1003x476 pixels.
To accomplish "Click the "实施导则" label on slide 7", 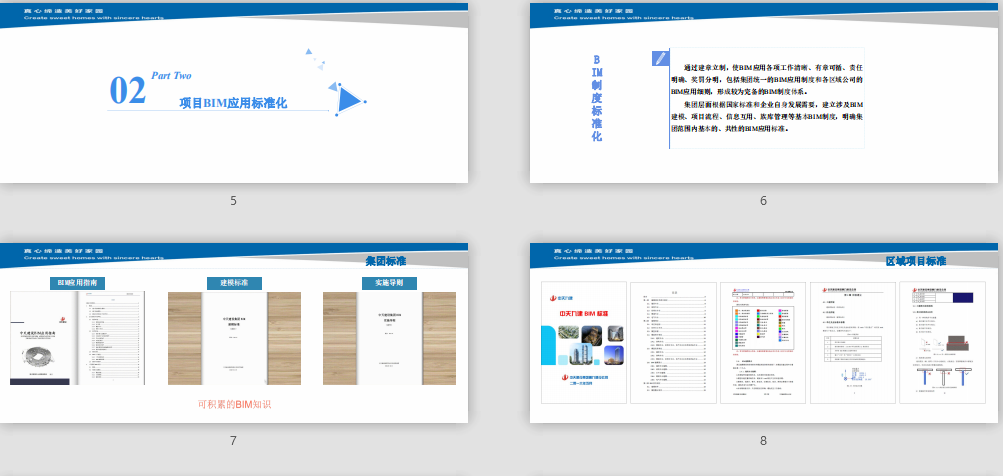I will tap(388, 283).
